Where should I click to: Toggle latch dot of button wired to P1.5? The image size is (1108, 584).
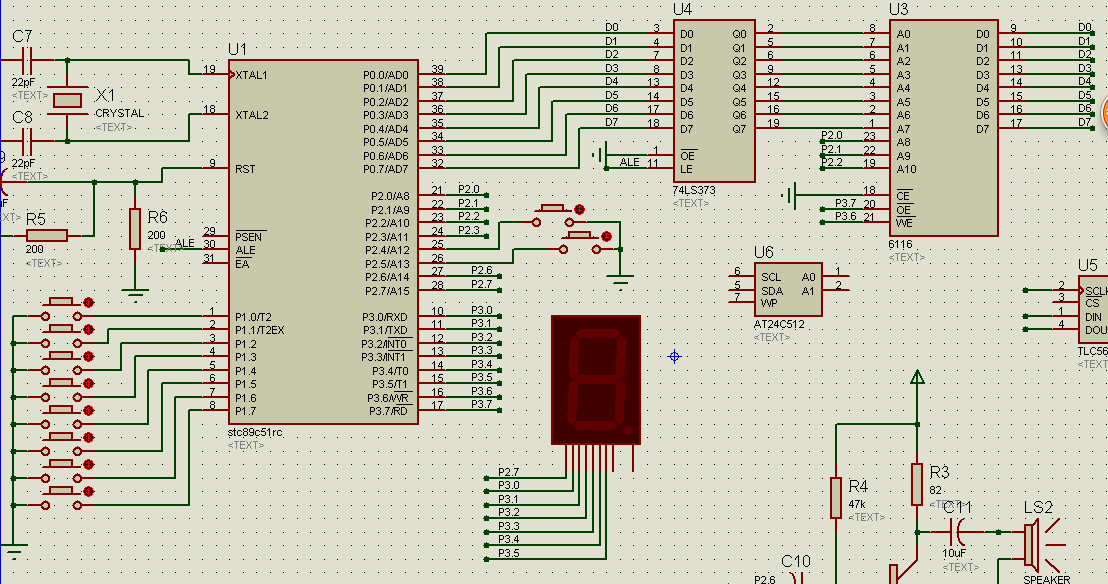coord(88,438)
